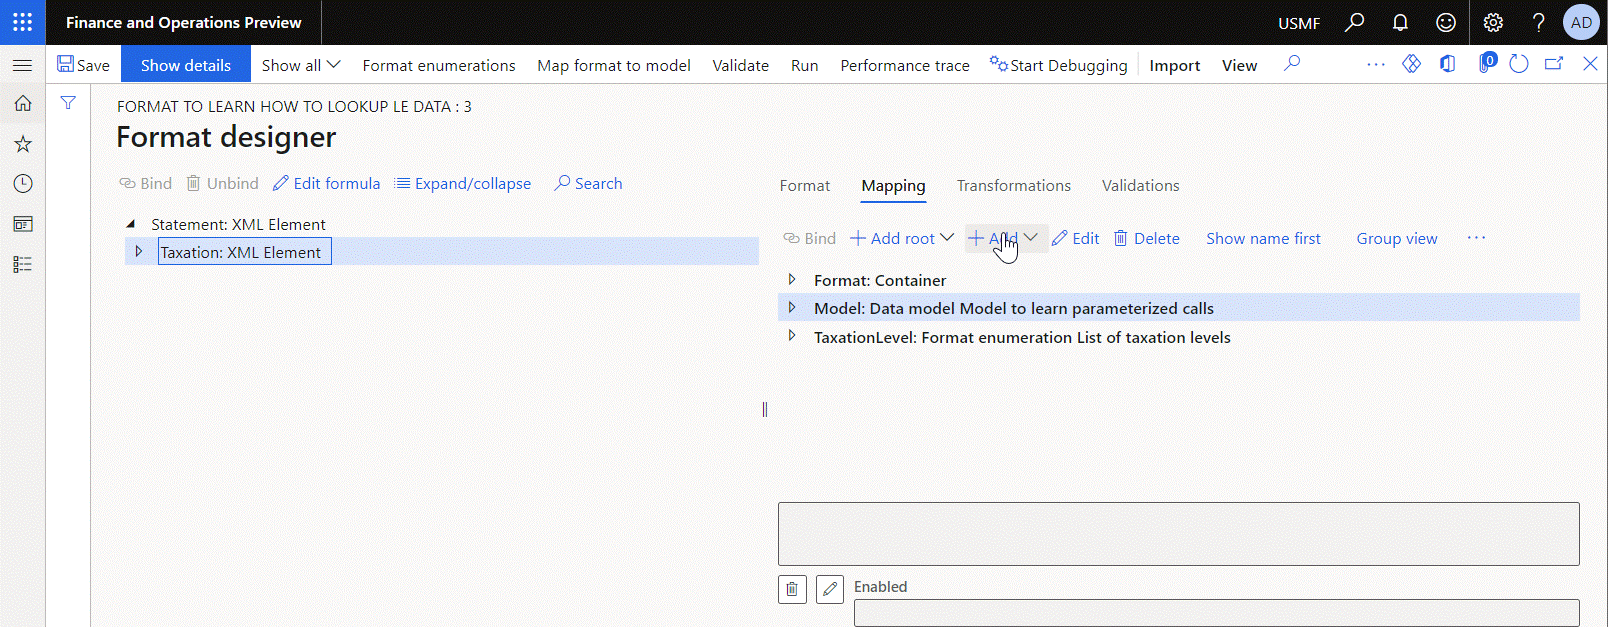
Task: Click the pencil icon beside Enabled field
Action: tap(830, 589)
